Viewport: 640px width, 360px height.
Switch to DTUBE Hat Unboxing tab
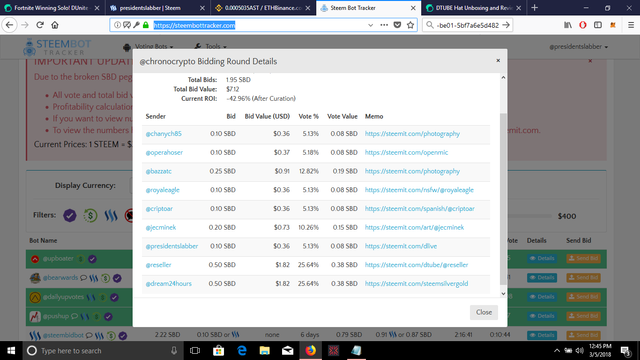(473, 8)
